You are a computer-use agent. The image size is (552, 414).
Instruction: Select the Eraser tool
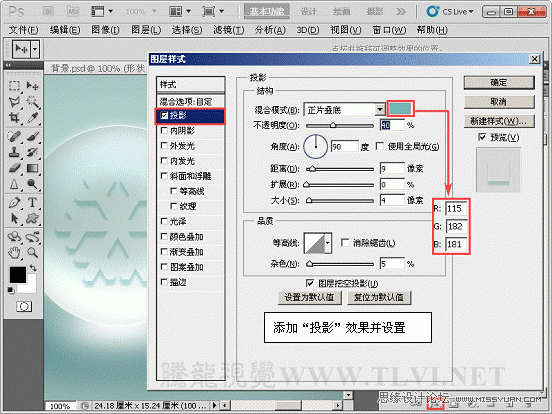pyautogui.click(x=14, y=168)
